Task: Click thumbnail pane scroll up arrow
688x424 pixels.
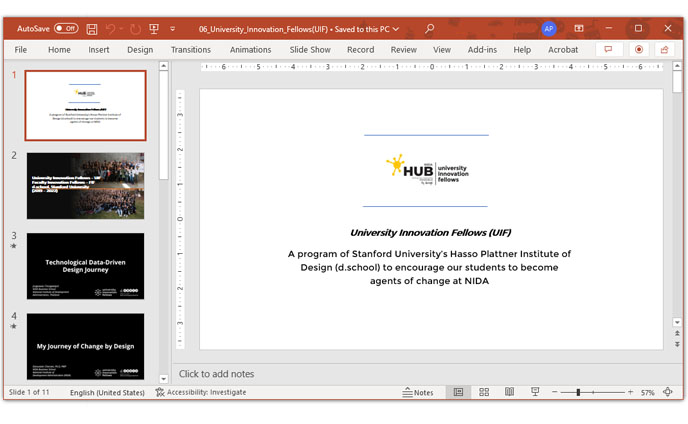Action: pos(164,66)
